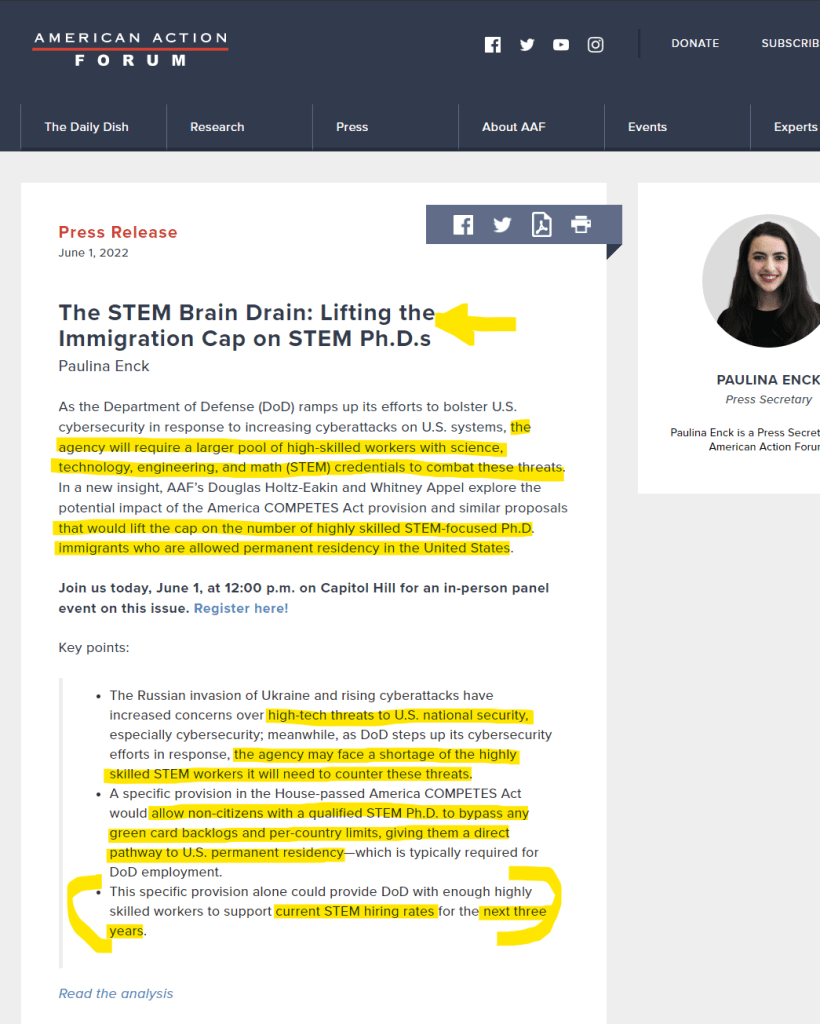Open the Research menu item

coord(217,127)
